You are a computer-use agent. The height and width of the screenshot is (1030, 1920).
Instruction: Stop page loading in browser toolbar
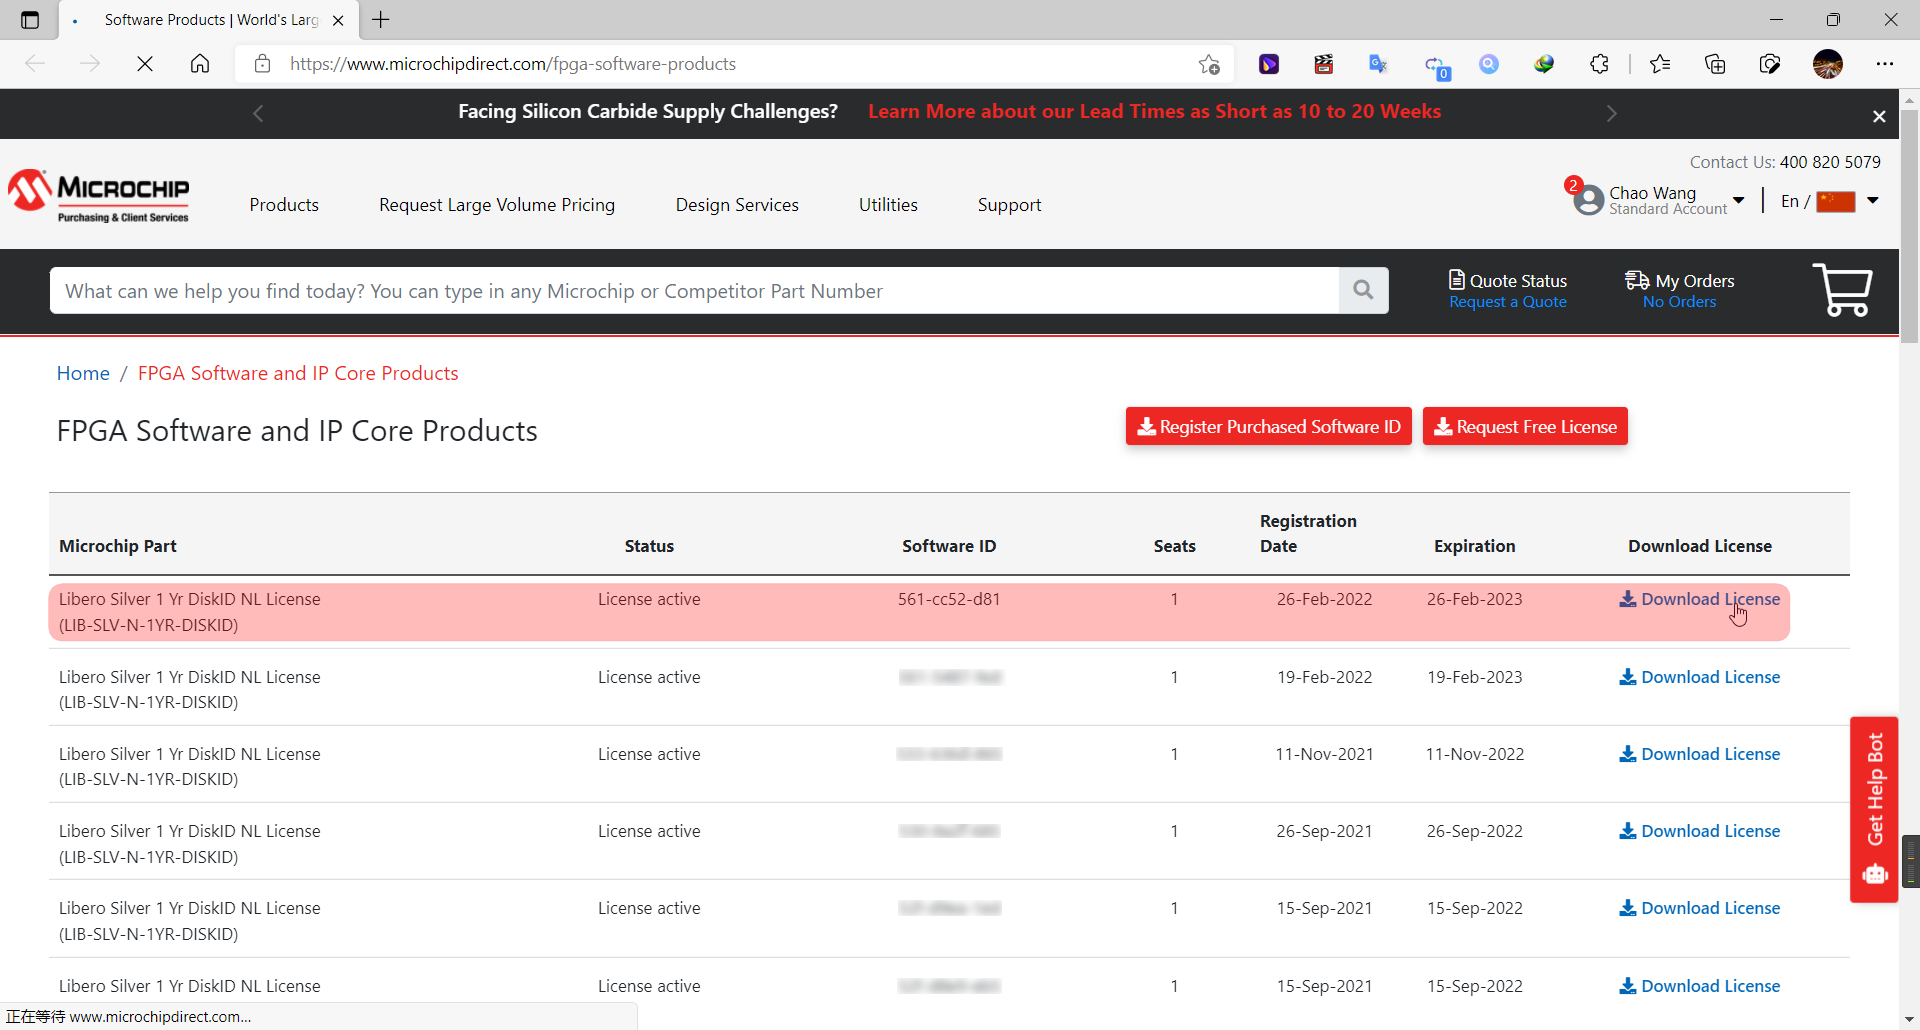click(x=145, y=64)
